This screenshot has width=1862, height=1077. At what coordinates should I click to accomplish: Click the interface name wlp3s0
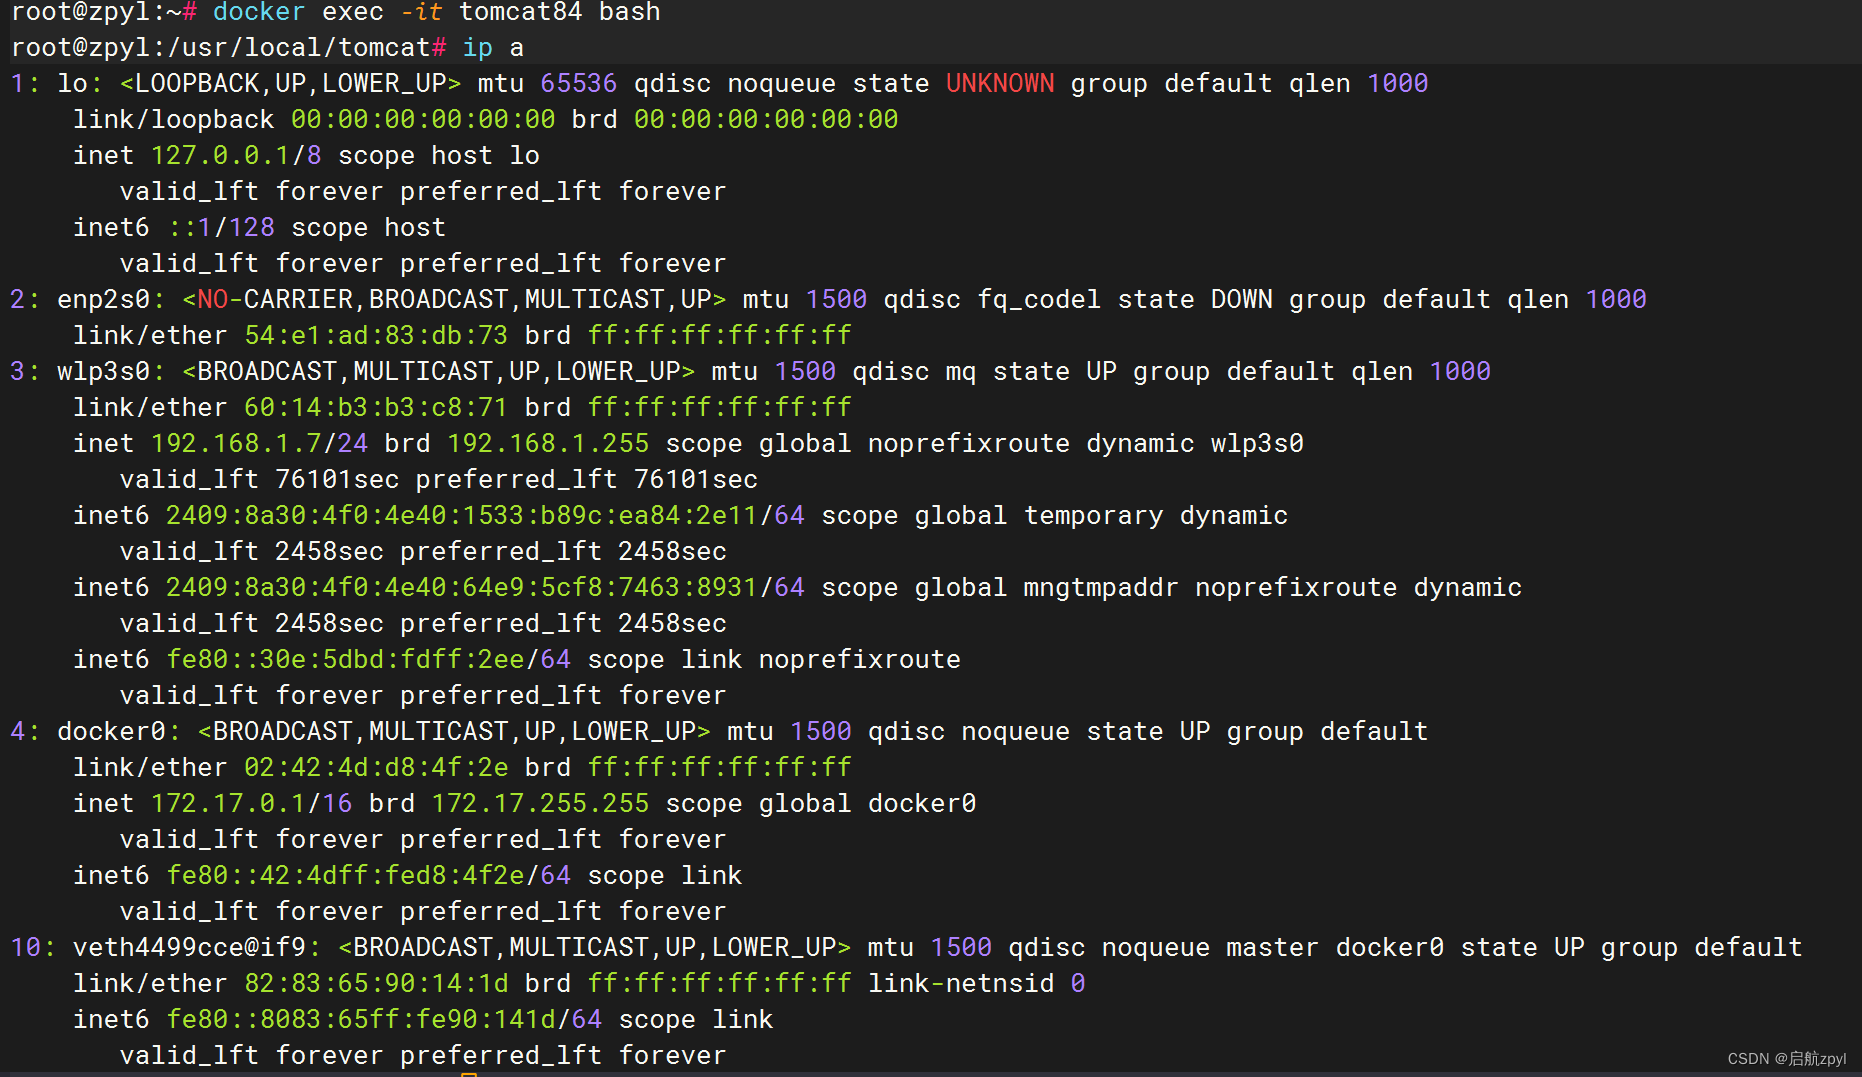103,371
